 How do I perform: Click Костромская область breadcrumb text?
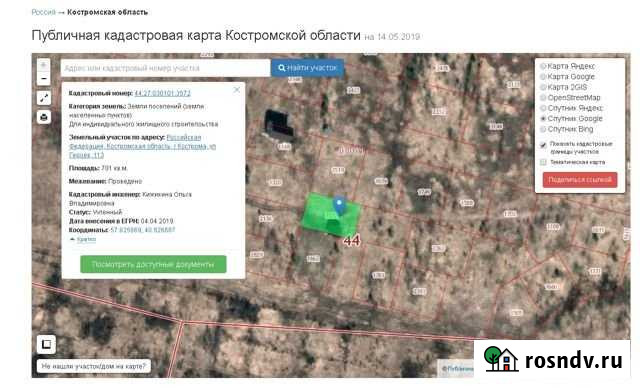(107, 12)
